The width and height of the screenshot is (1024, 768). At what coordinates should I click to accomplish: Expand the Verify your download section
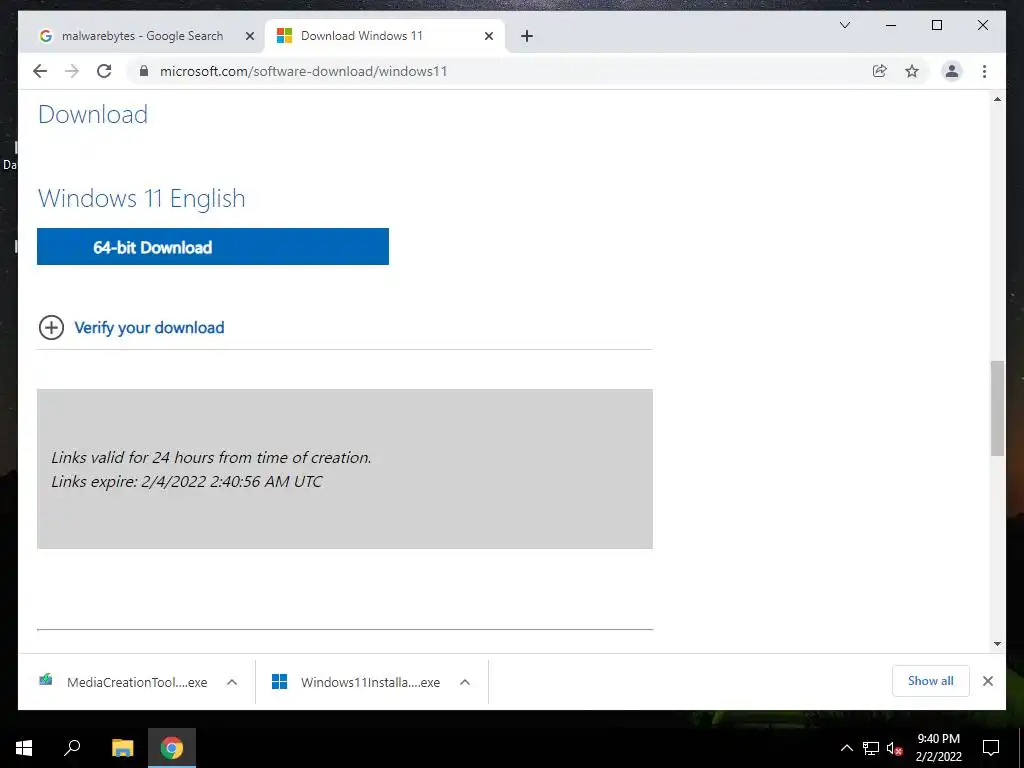pos(52,328)
